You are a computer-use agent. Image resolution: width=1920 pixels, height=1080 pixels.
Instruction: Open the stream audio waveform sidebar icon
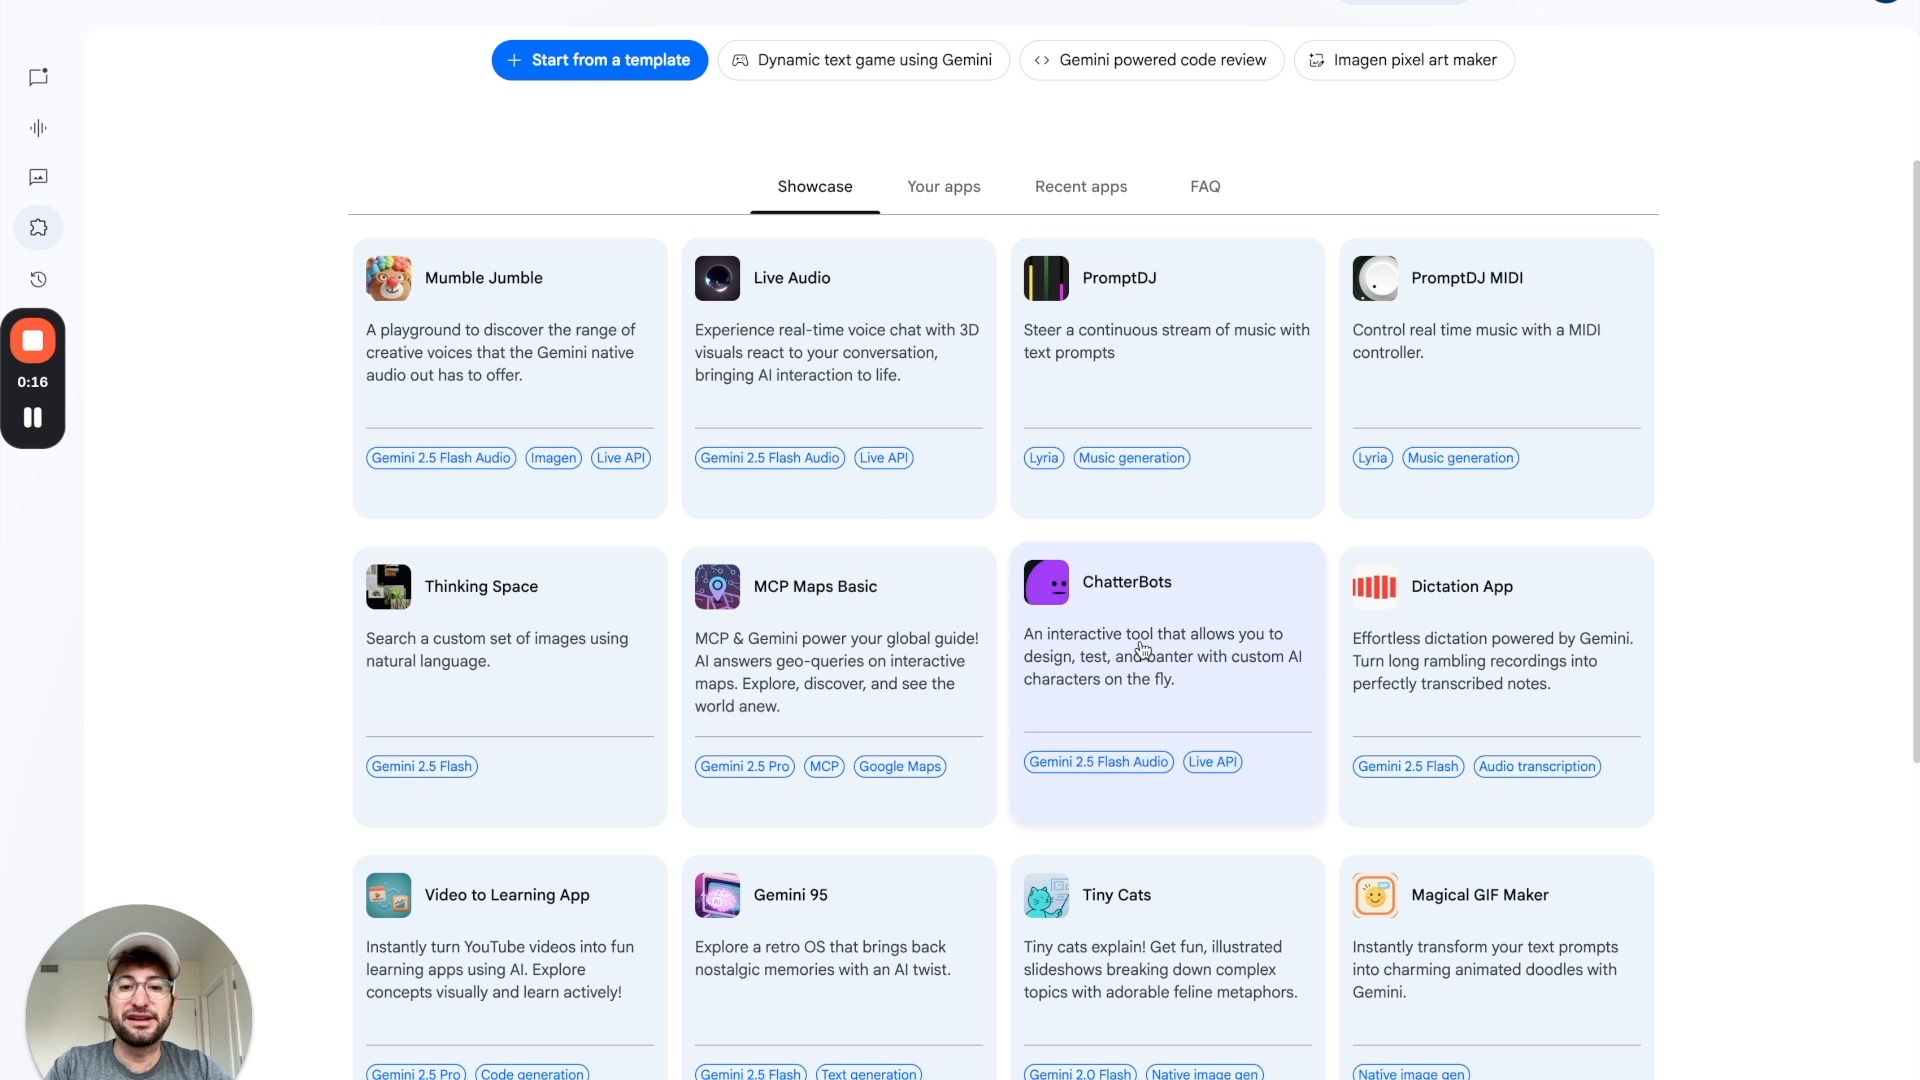click(x=38, y=128)
